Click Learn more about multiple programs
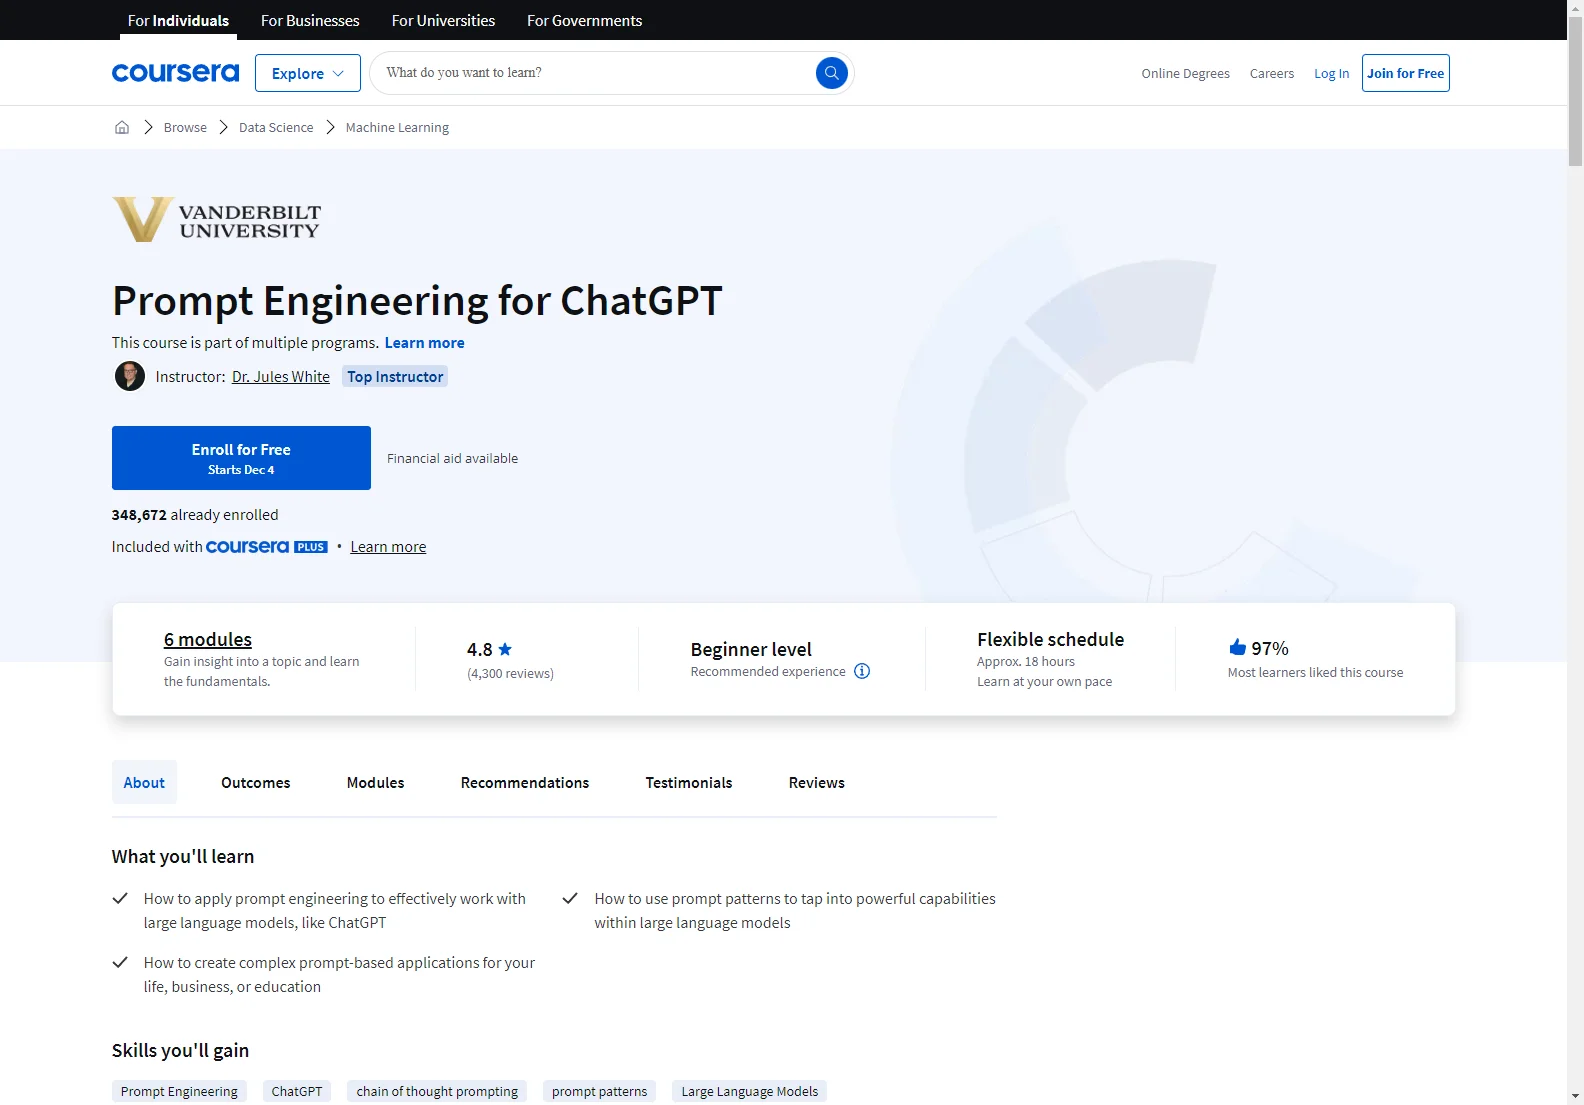The height and width of the screenshot is (1105, 1584). 424,342
